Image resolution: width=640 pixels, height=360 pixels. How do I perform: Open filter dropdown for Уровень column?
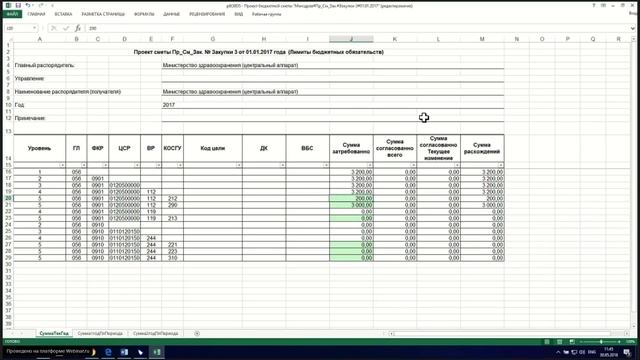pos(62,165)
